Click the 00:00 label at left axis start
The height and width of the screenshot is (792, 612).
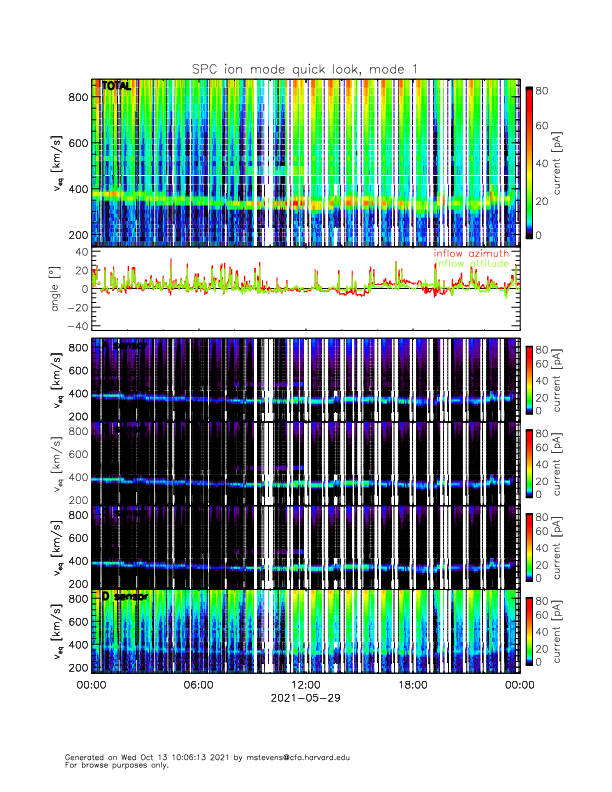coord(91,685)
